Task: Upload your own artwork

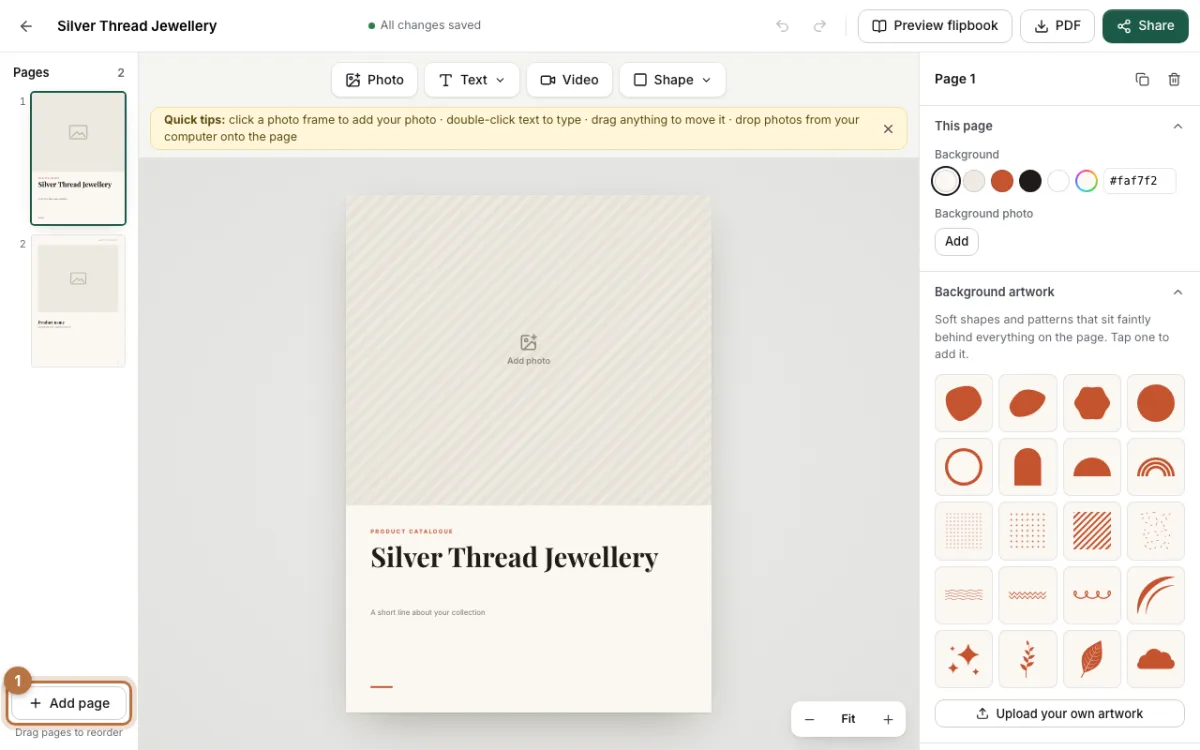Action: [x=1060, y=713]
